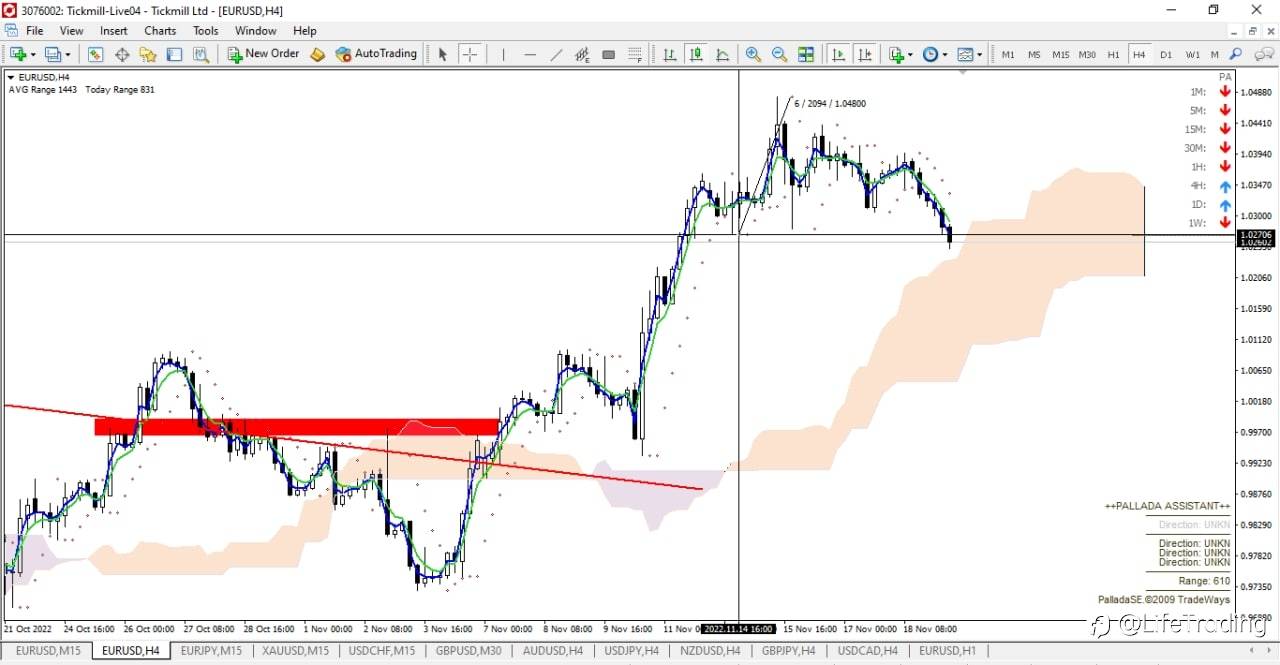Open the Tools menu
Image resolution: width=1280 pixels, height=665 pixels.
click(206, 31)
